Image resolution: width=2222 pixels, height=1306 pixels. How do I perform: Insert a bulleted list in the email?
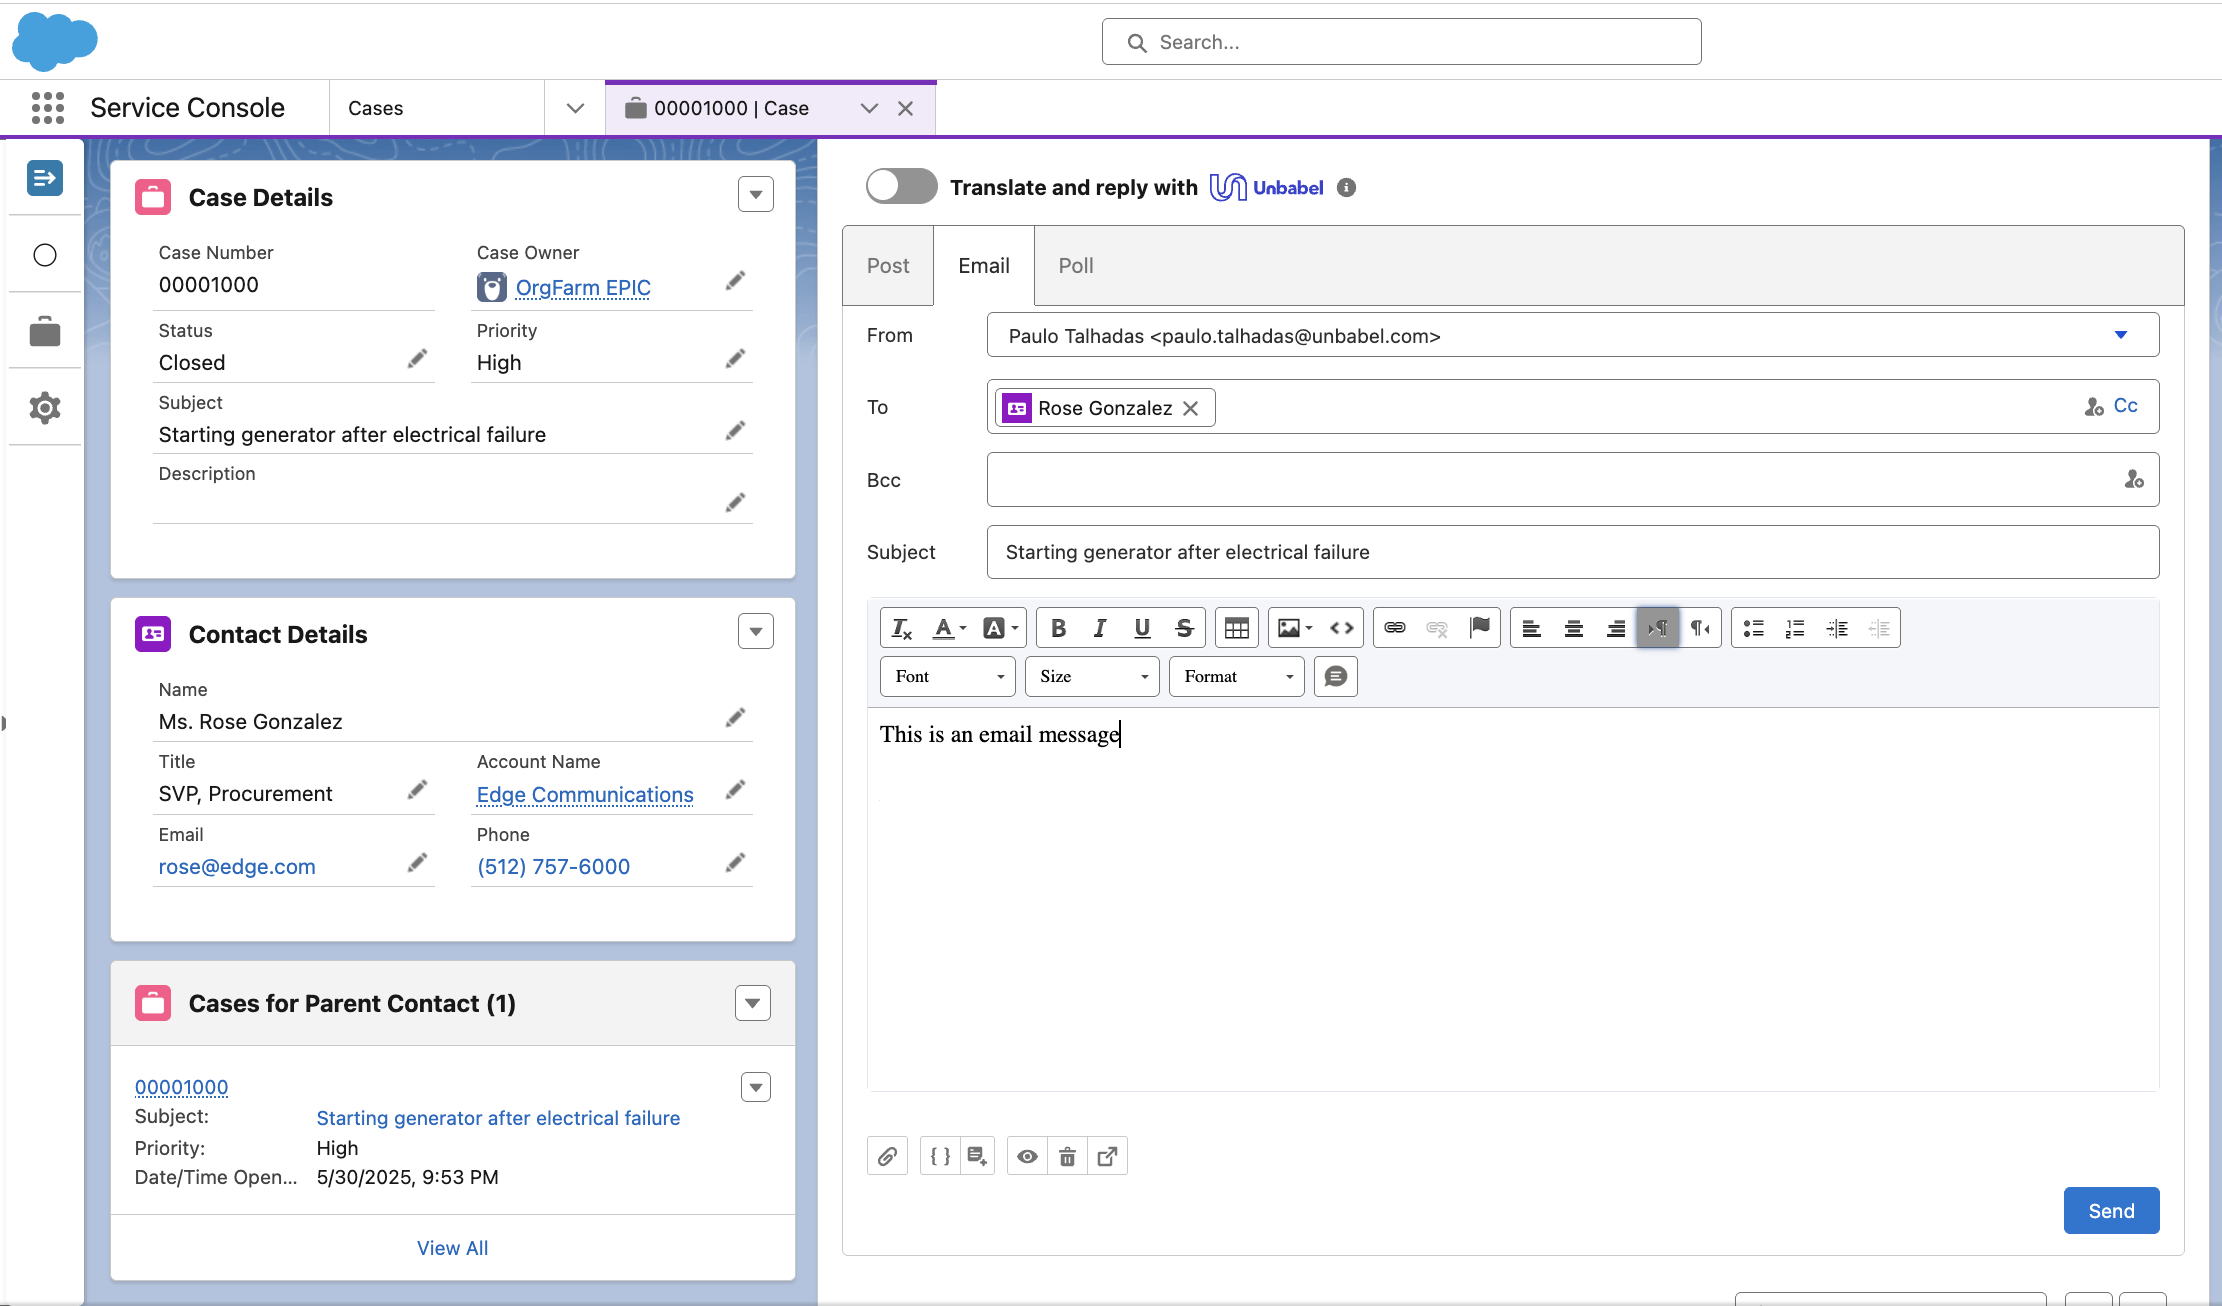click(1753, 628)
